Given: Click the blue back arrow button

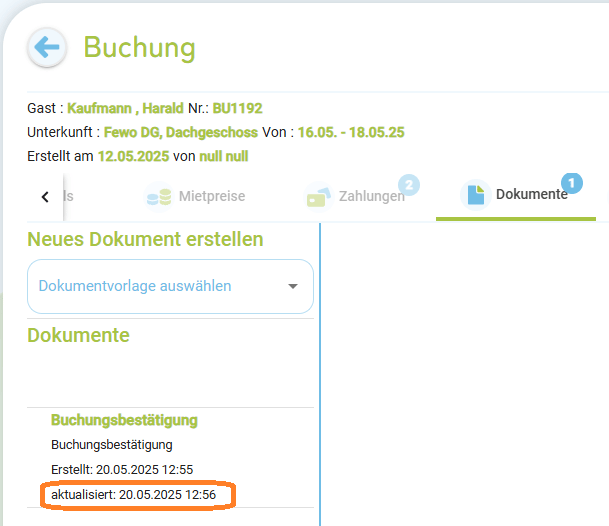Looking at the screenshot, I should click(47, 47).
